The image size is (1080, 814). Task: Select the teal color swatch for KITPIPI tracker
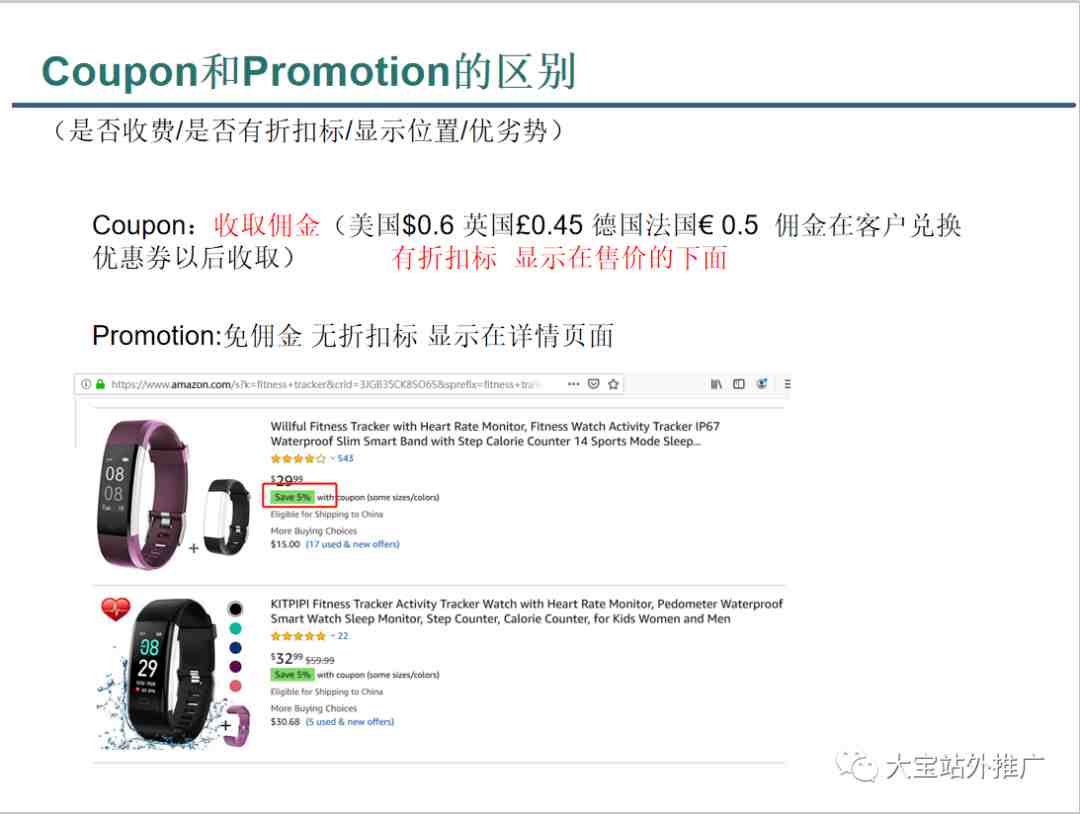click(x=235, y=628)
